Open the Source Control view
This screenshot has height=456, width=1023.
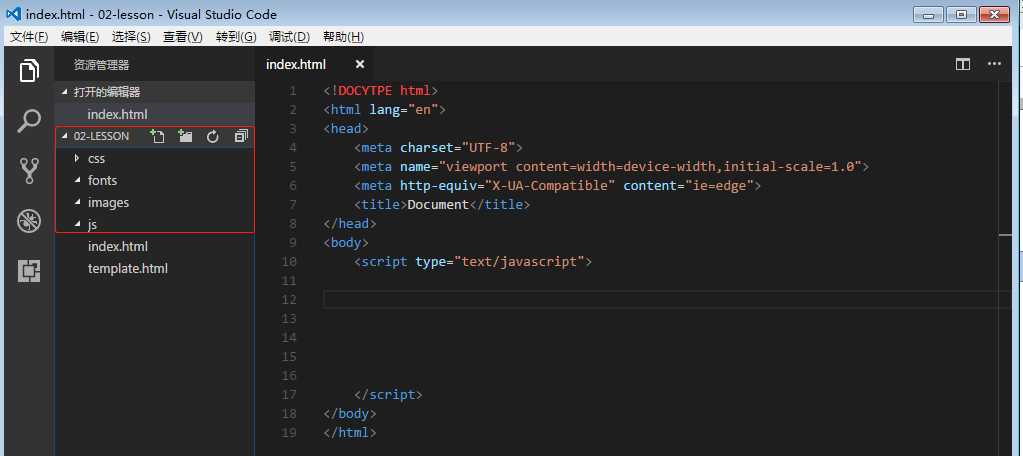coord(29,170)
